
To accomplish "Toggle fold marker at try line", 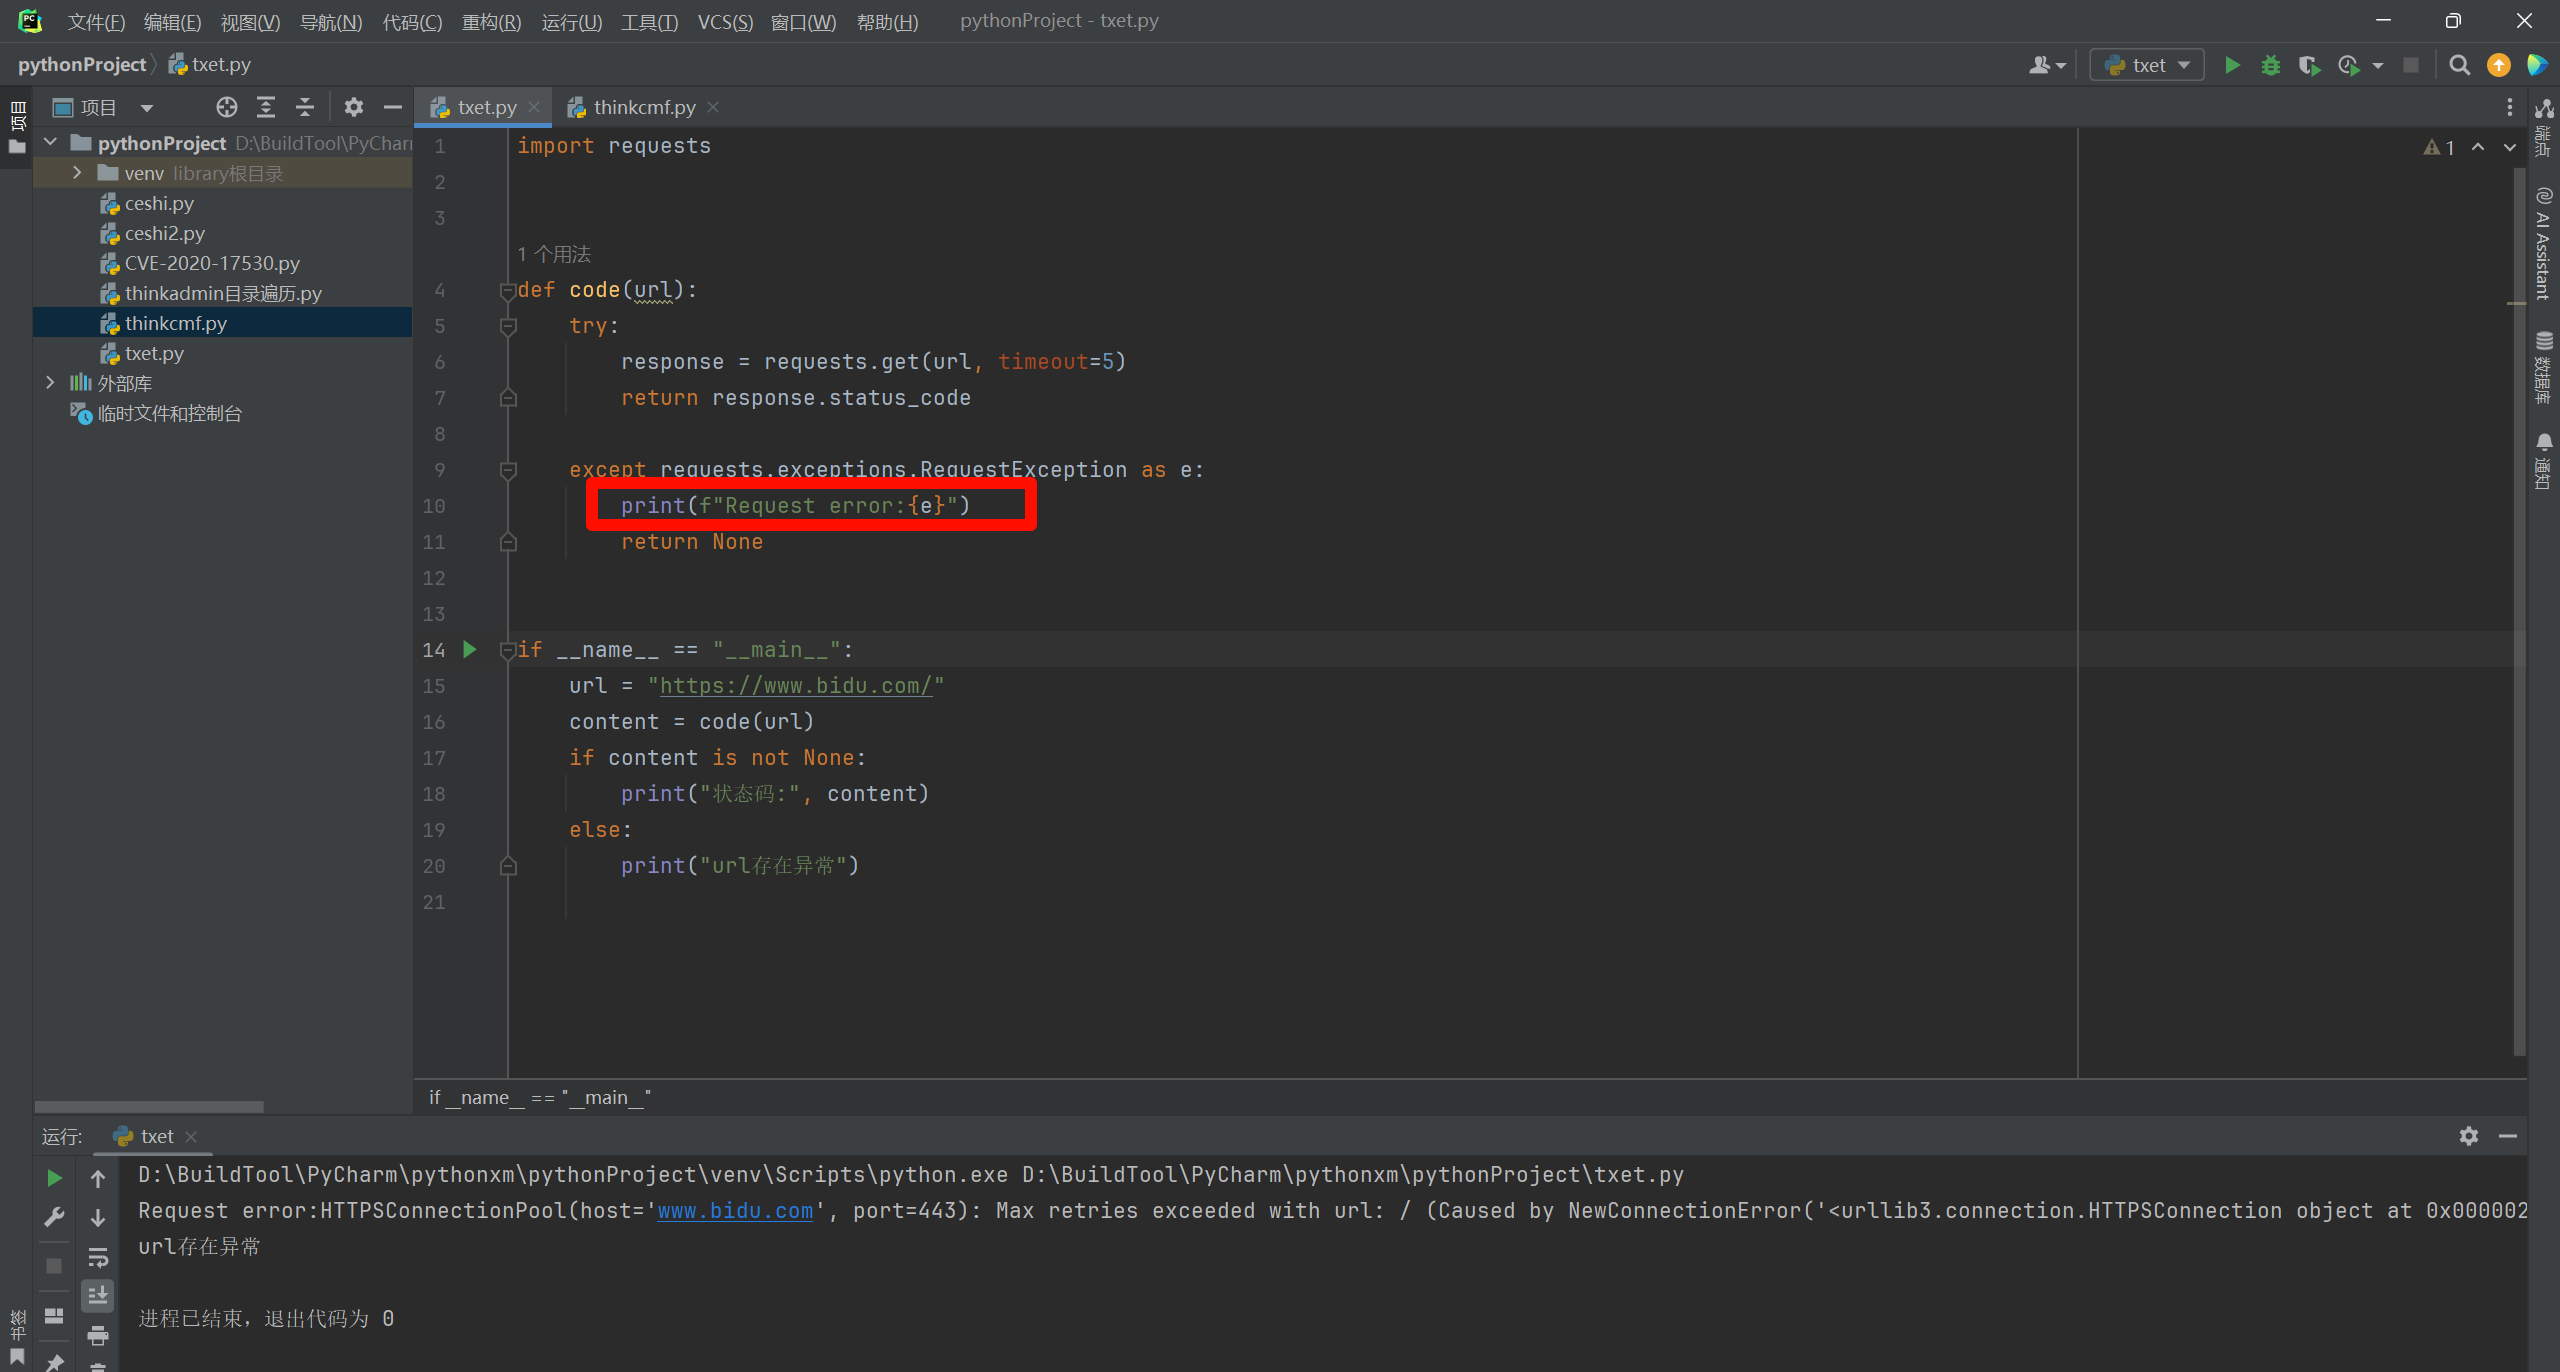I will tap(508, 326).
